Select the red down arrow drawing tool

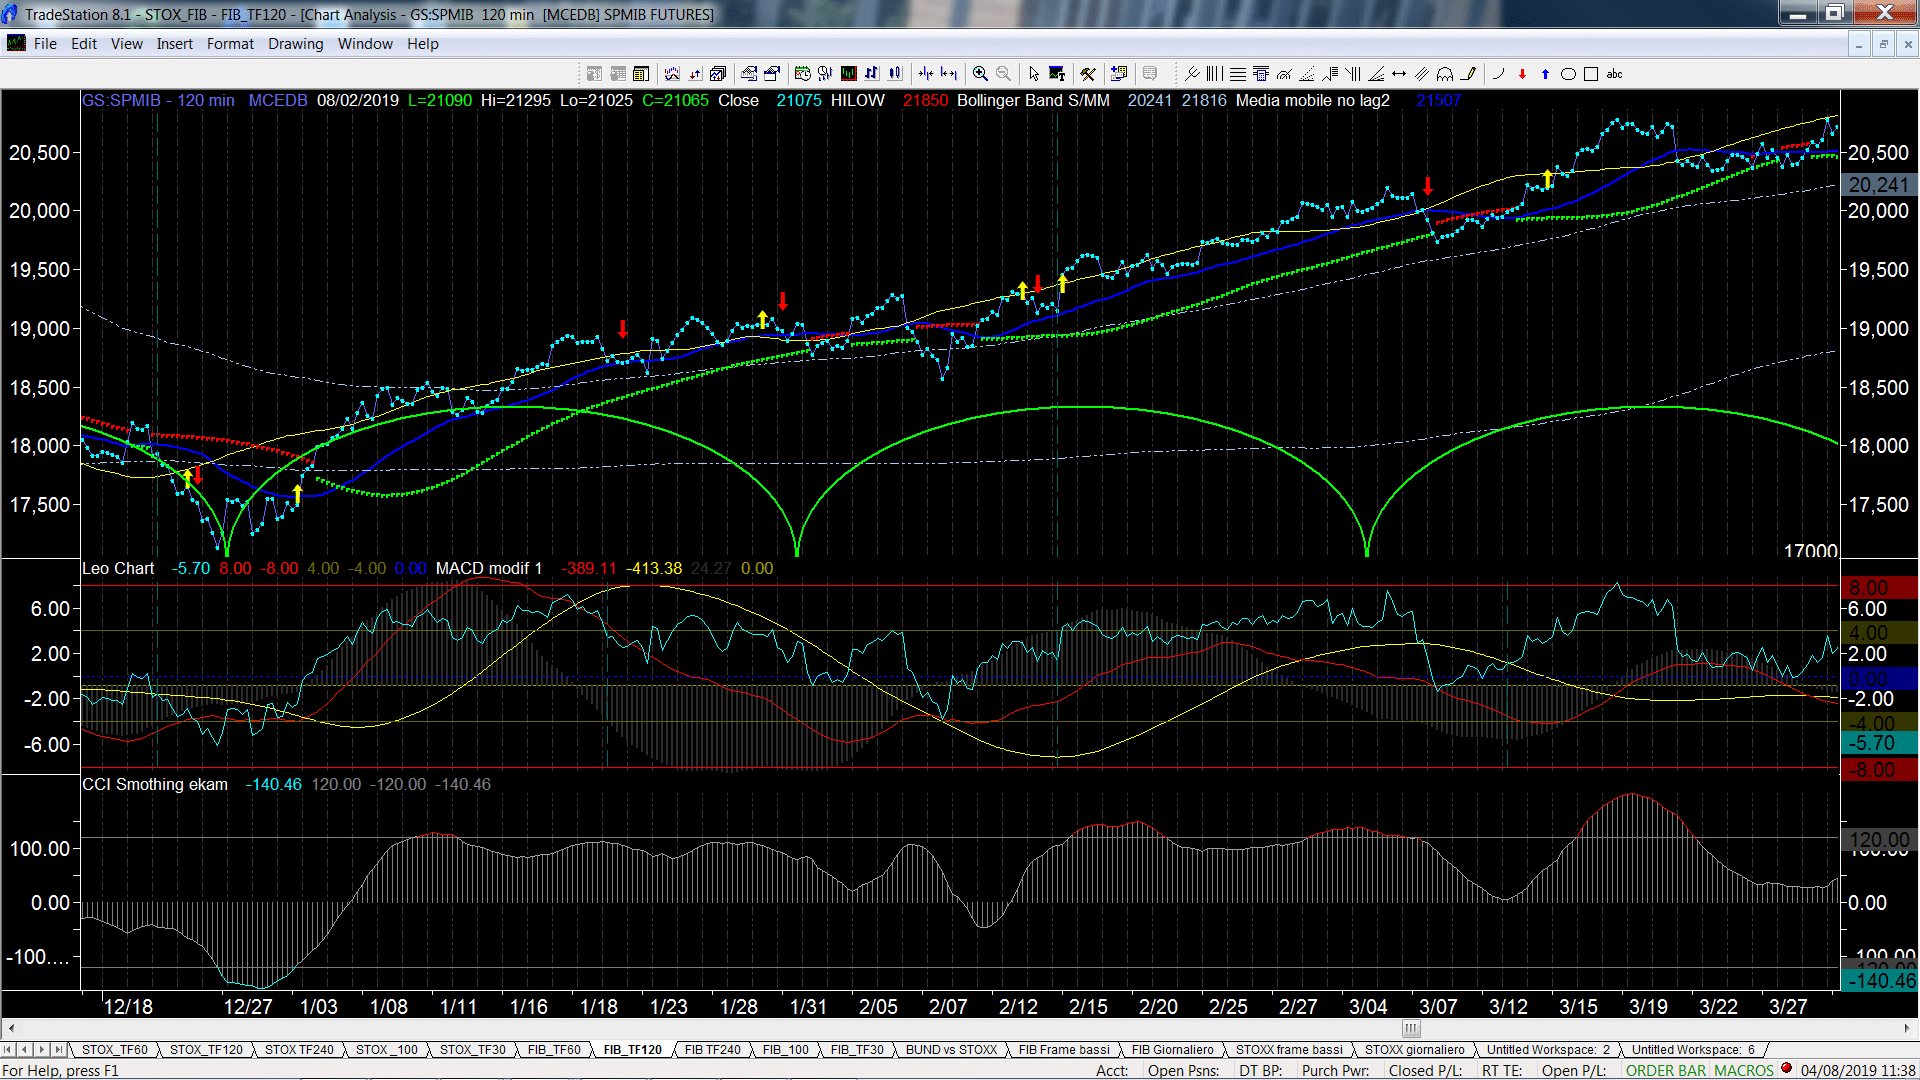pos(1522,74)
